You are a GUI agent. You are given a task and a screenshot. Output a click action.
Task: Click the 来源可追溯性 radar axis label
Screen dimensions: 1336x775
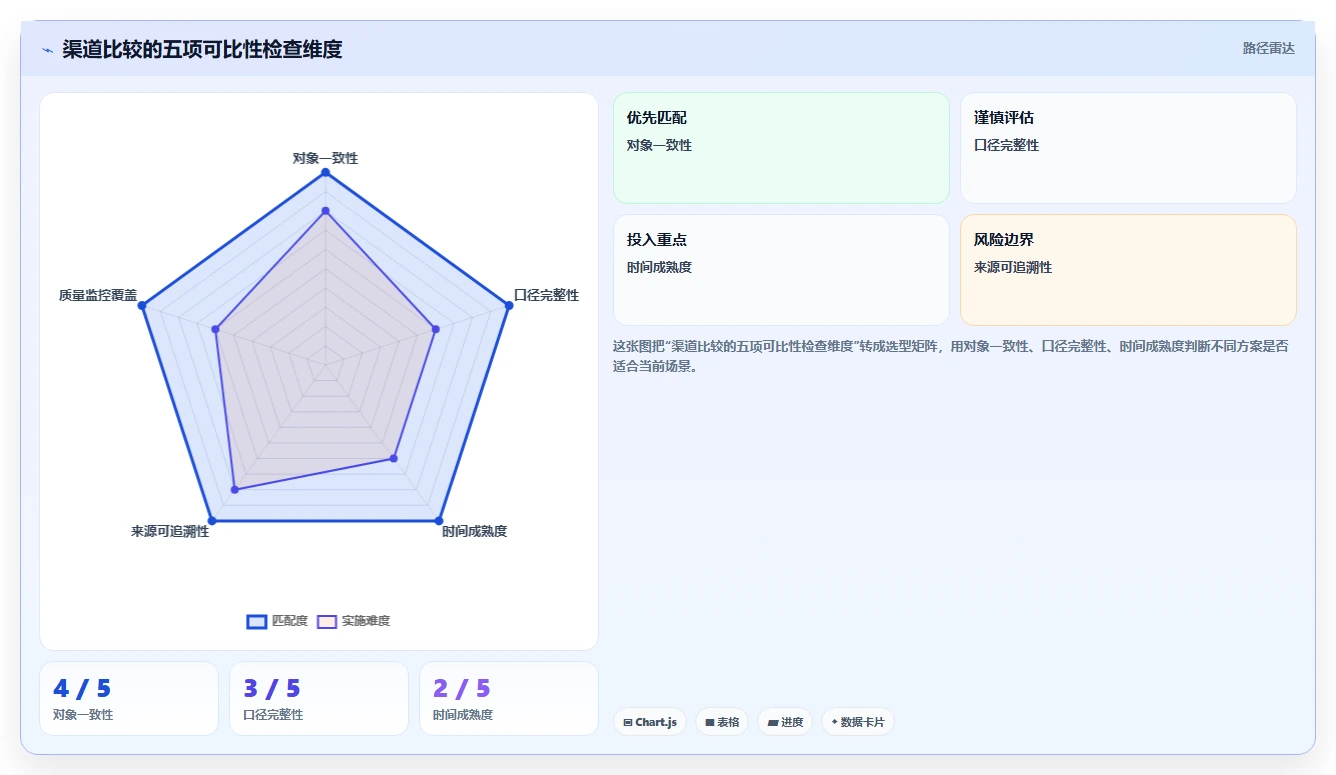(x=170, y=531)
